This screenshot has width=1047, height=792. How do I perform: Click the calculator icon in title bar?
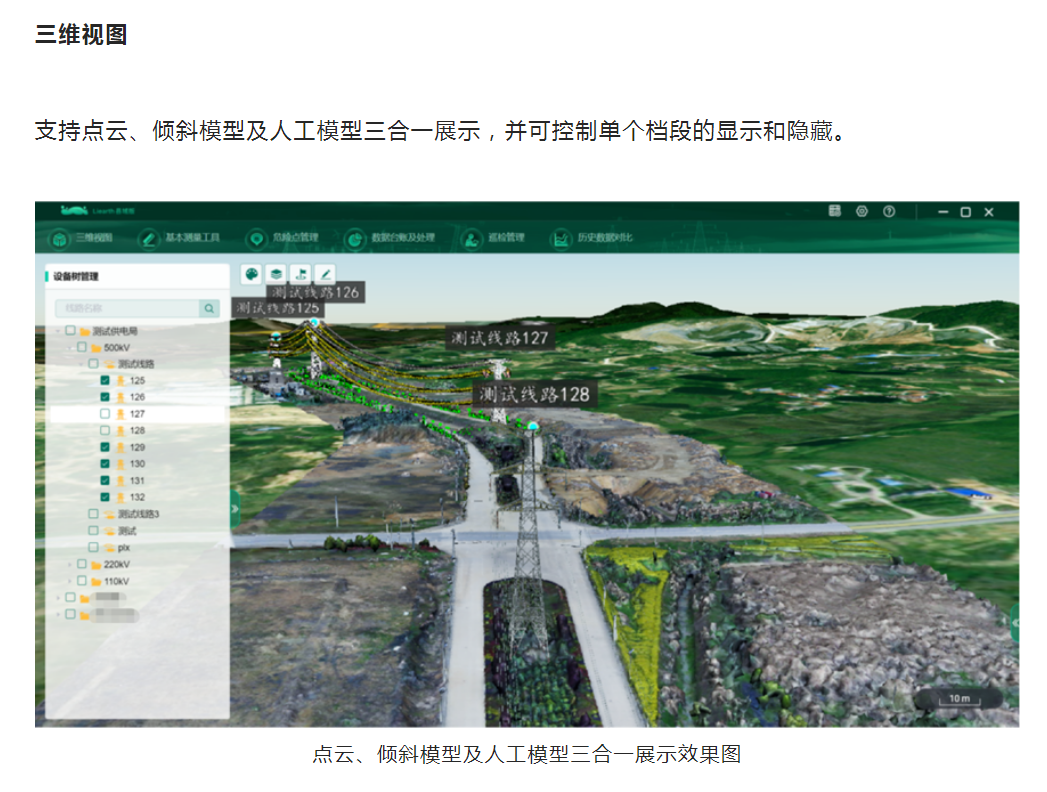(x=835, y=212)
